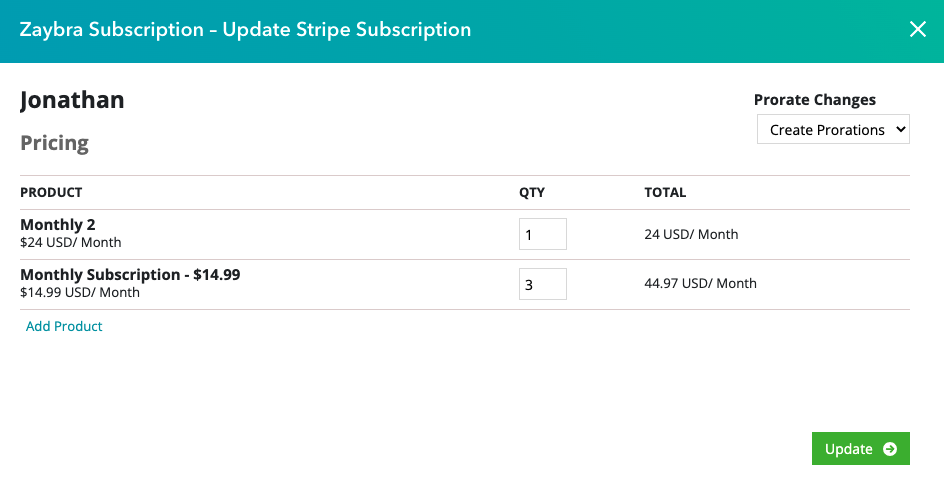Click the QTY column header

pyautogui.click(x=532, y=193)
